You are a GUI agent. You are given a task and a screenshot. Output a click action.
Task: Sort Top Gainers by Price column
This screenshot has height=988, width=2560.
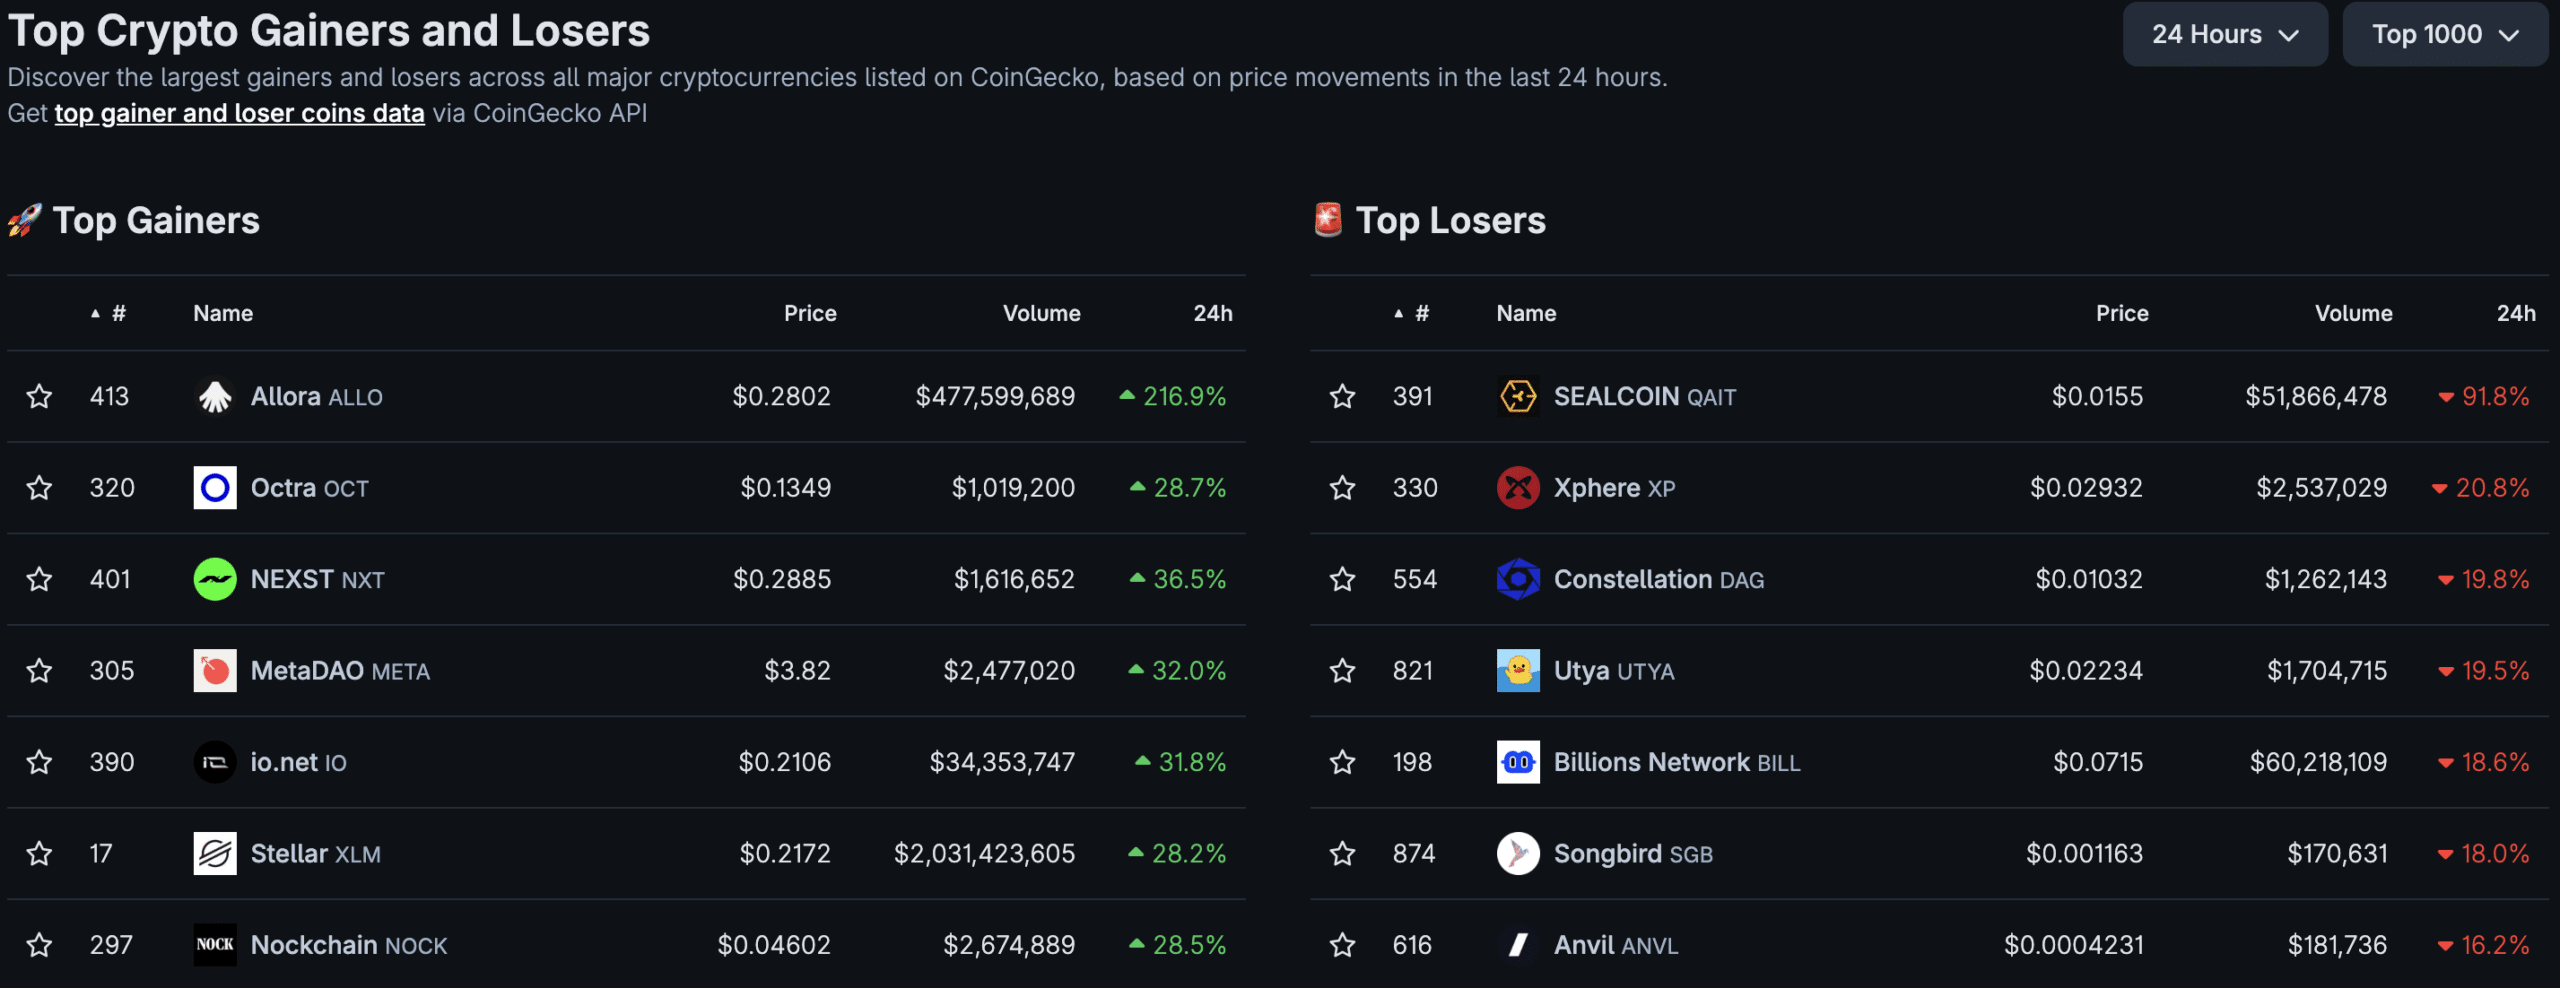(810, 313)
